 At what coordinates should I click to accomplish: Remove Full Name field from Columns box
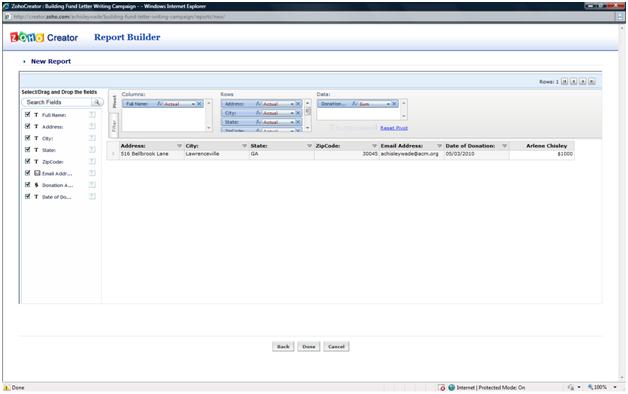tap(199, 104)
